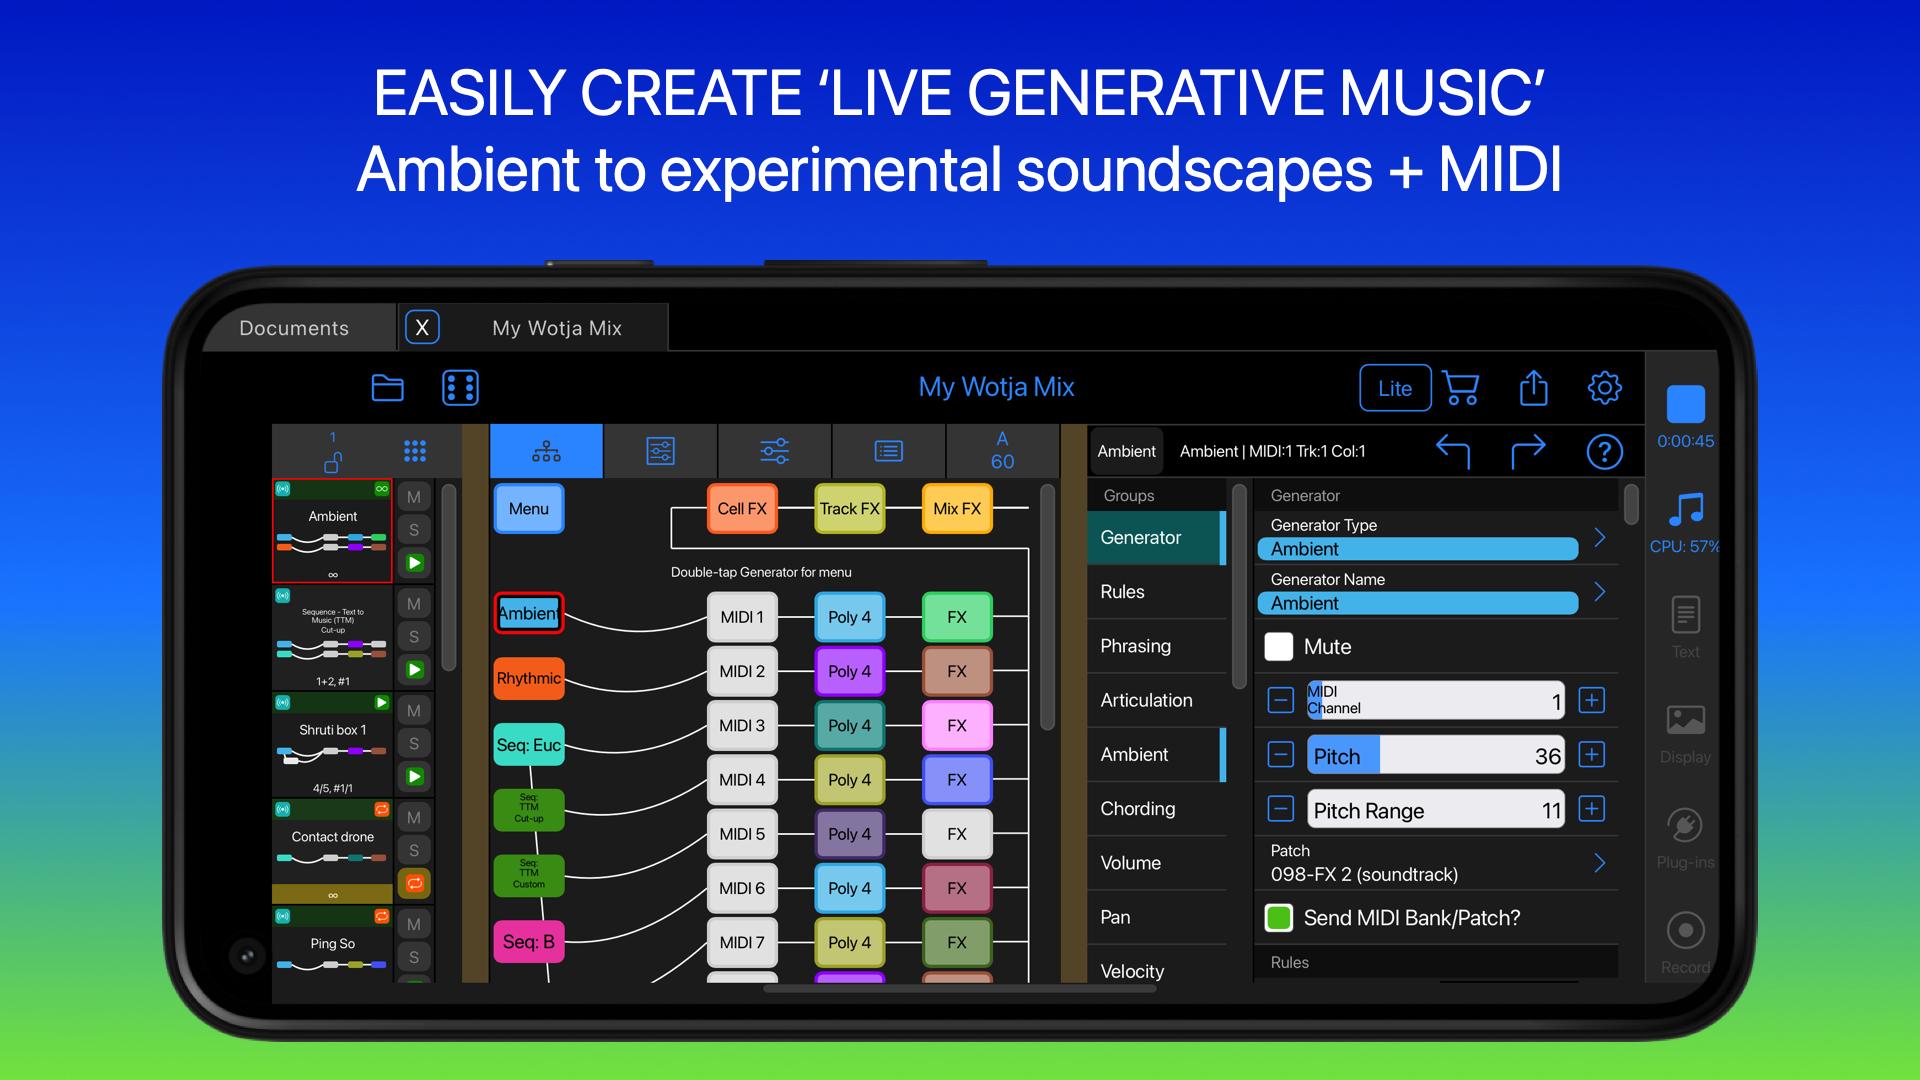The height and width of the screenshot is (1080, 1920).
Task: Expand the Generator Name chevron
Action: (x=1600, y=592)
